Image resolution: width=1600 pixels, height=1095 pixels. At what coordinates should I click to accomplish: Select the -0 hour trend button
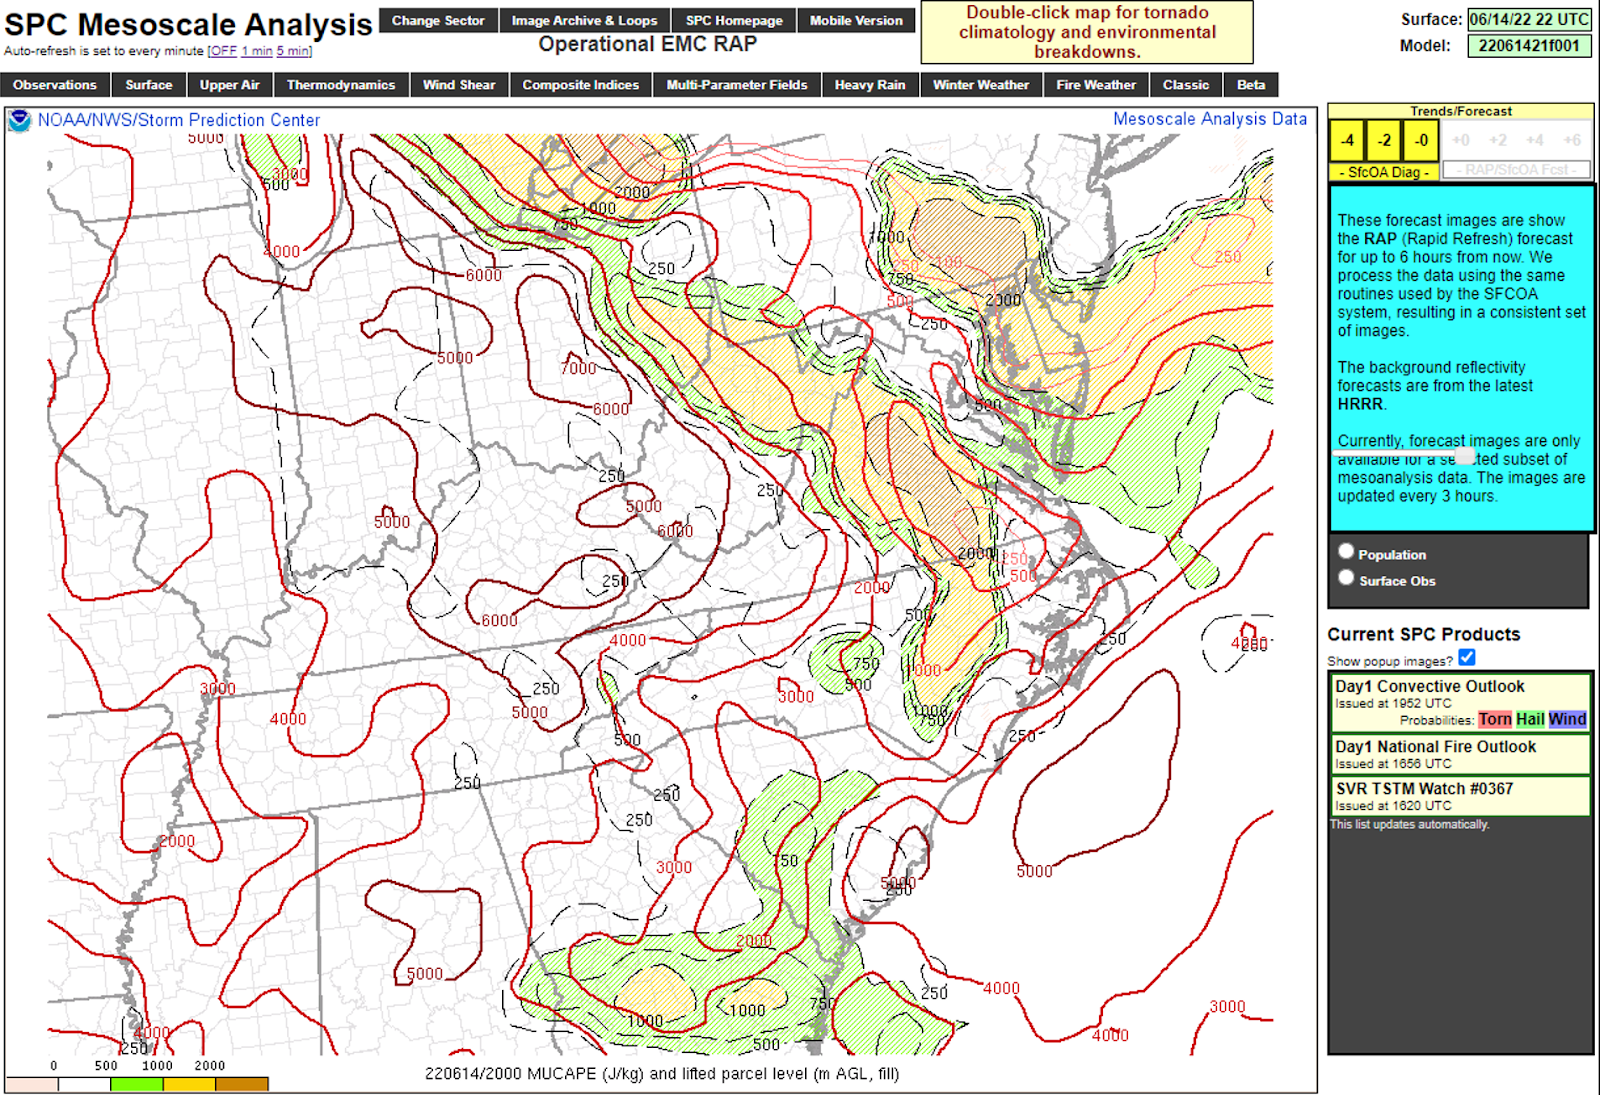click(1421, 141)
